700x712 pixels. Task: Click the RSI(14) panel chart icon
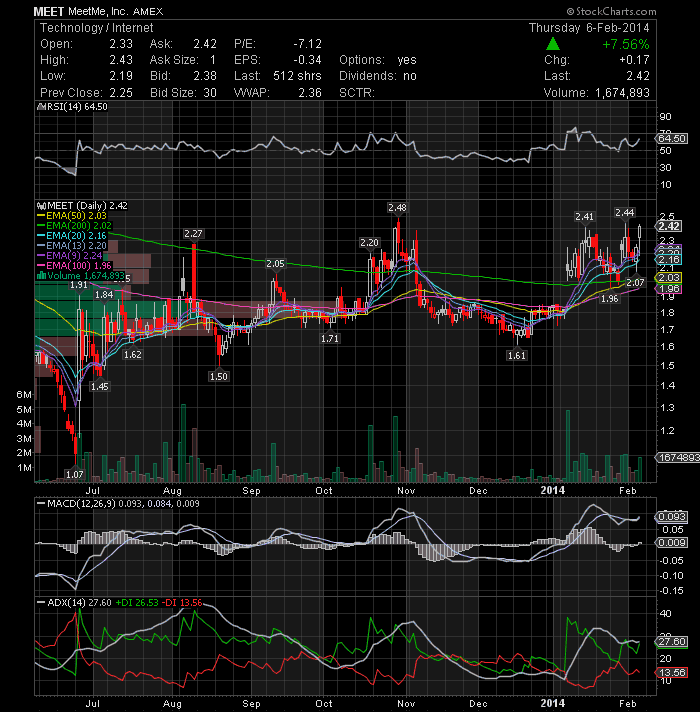[41, 107]
